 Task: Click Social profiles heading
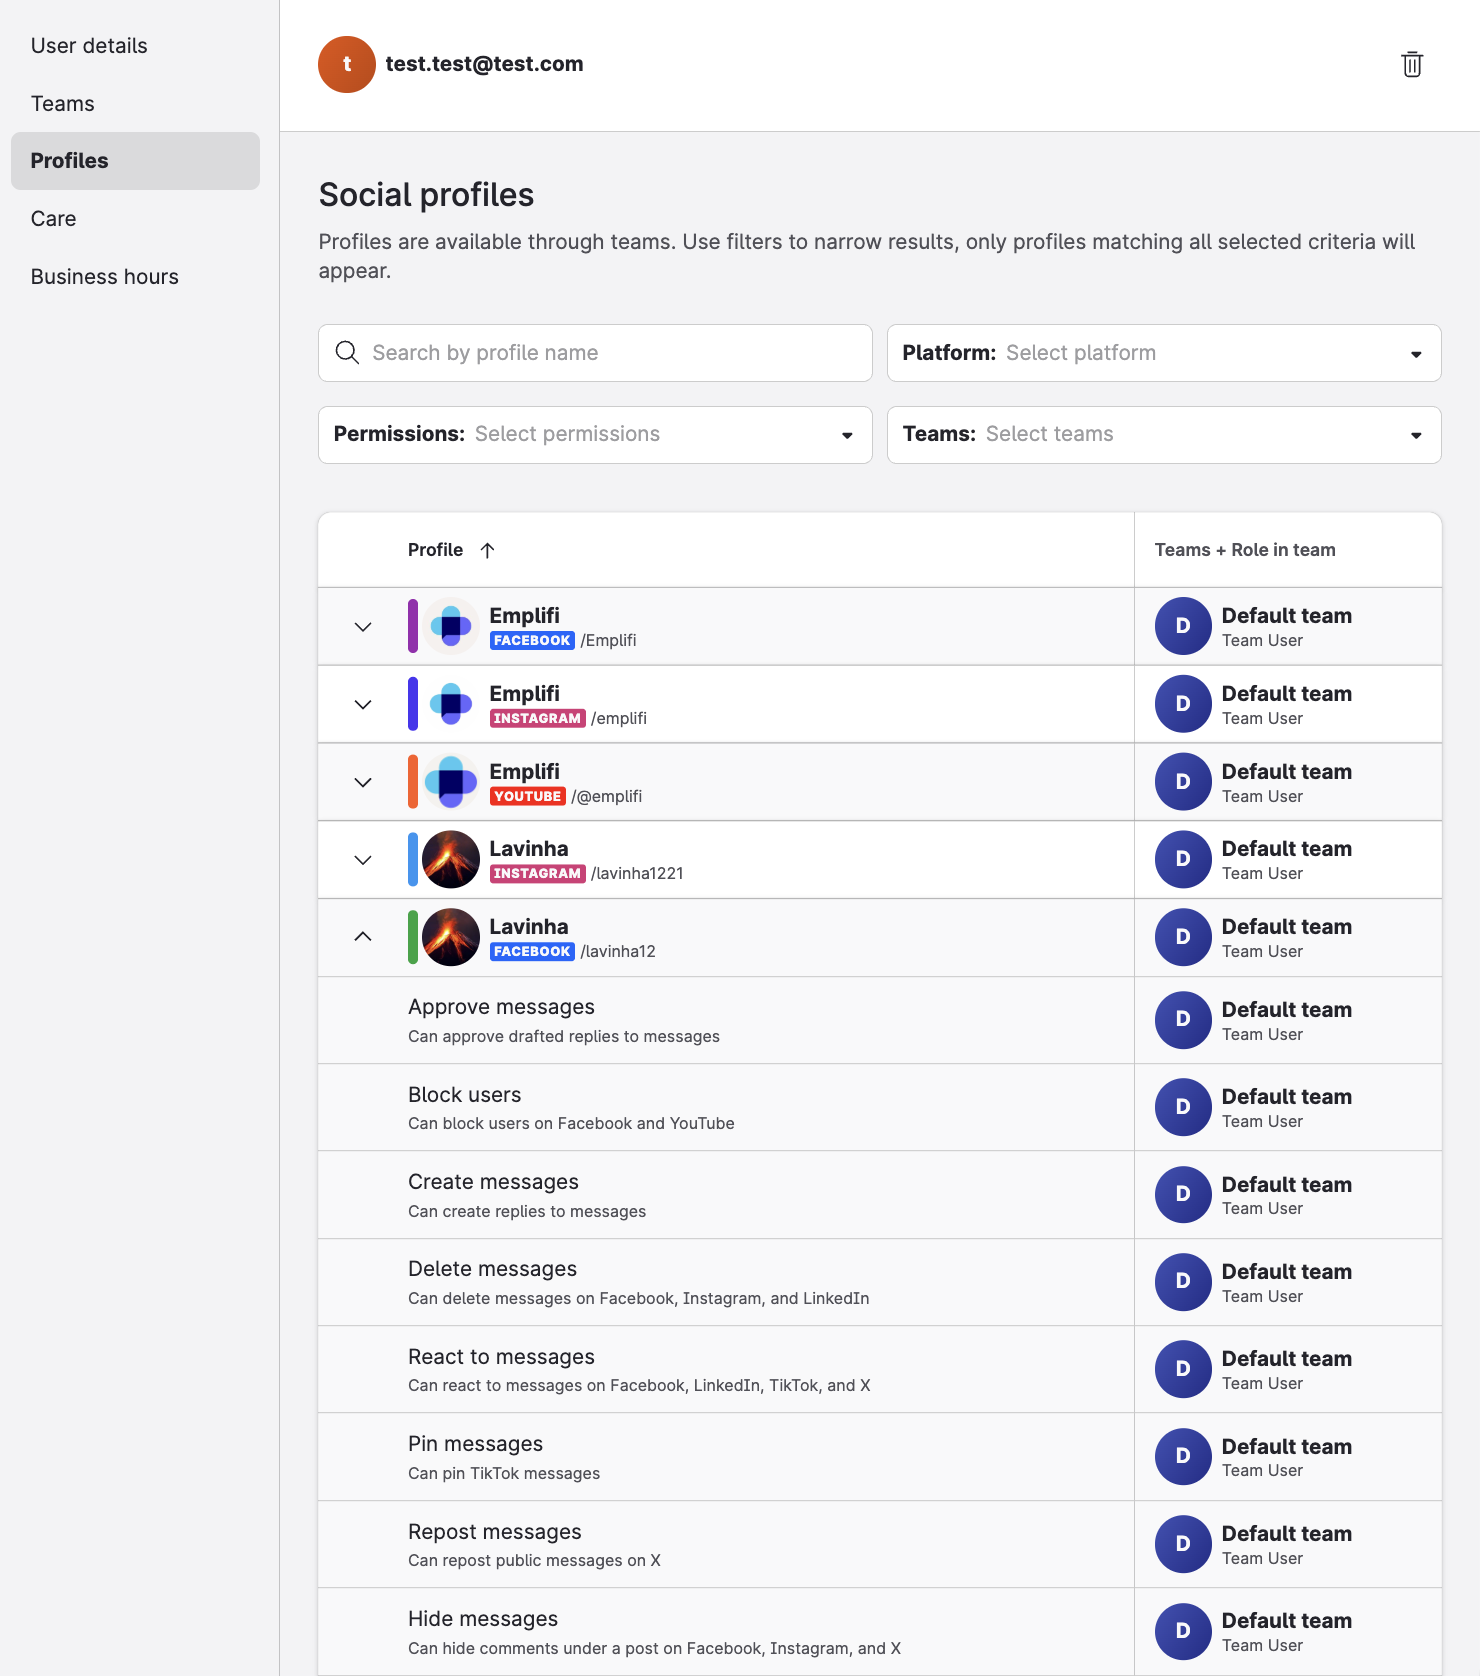click(426, 194)
